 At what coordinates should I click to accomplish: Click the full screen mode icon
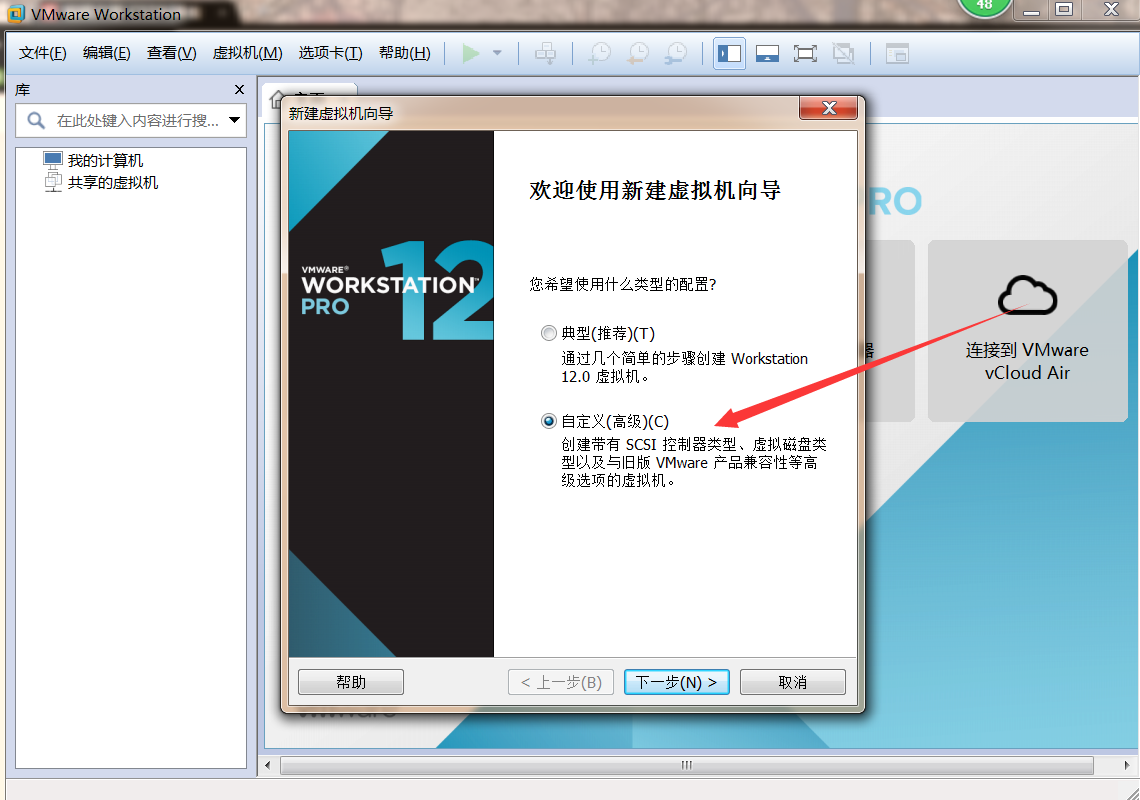coord(805,54)
